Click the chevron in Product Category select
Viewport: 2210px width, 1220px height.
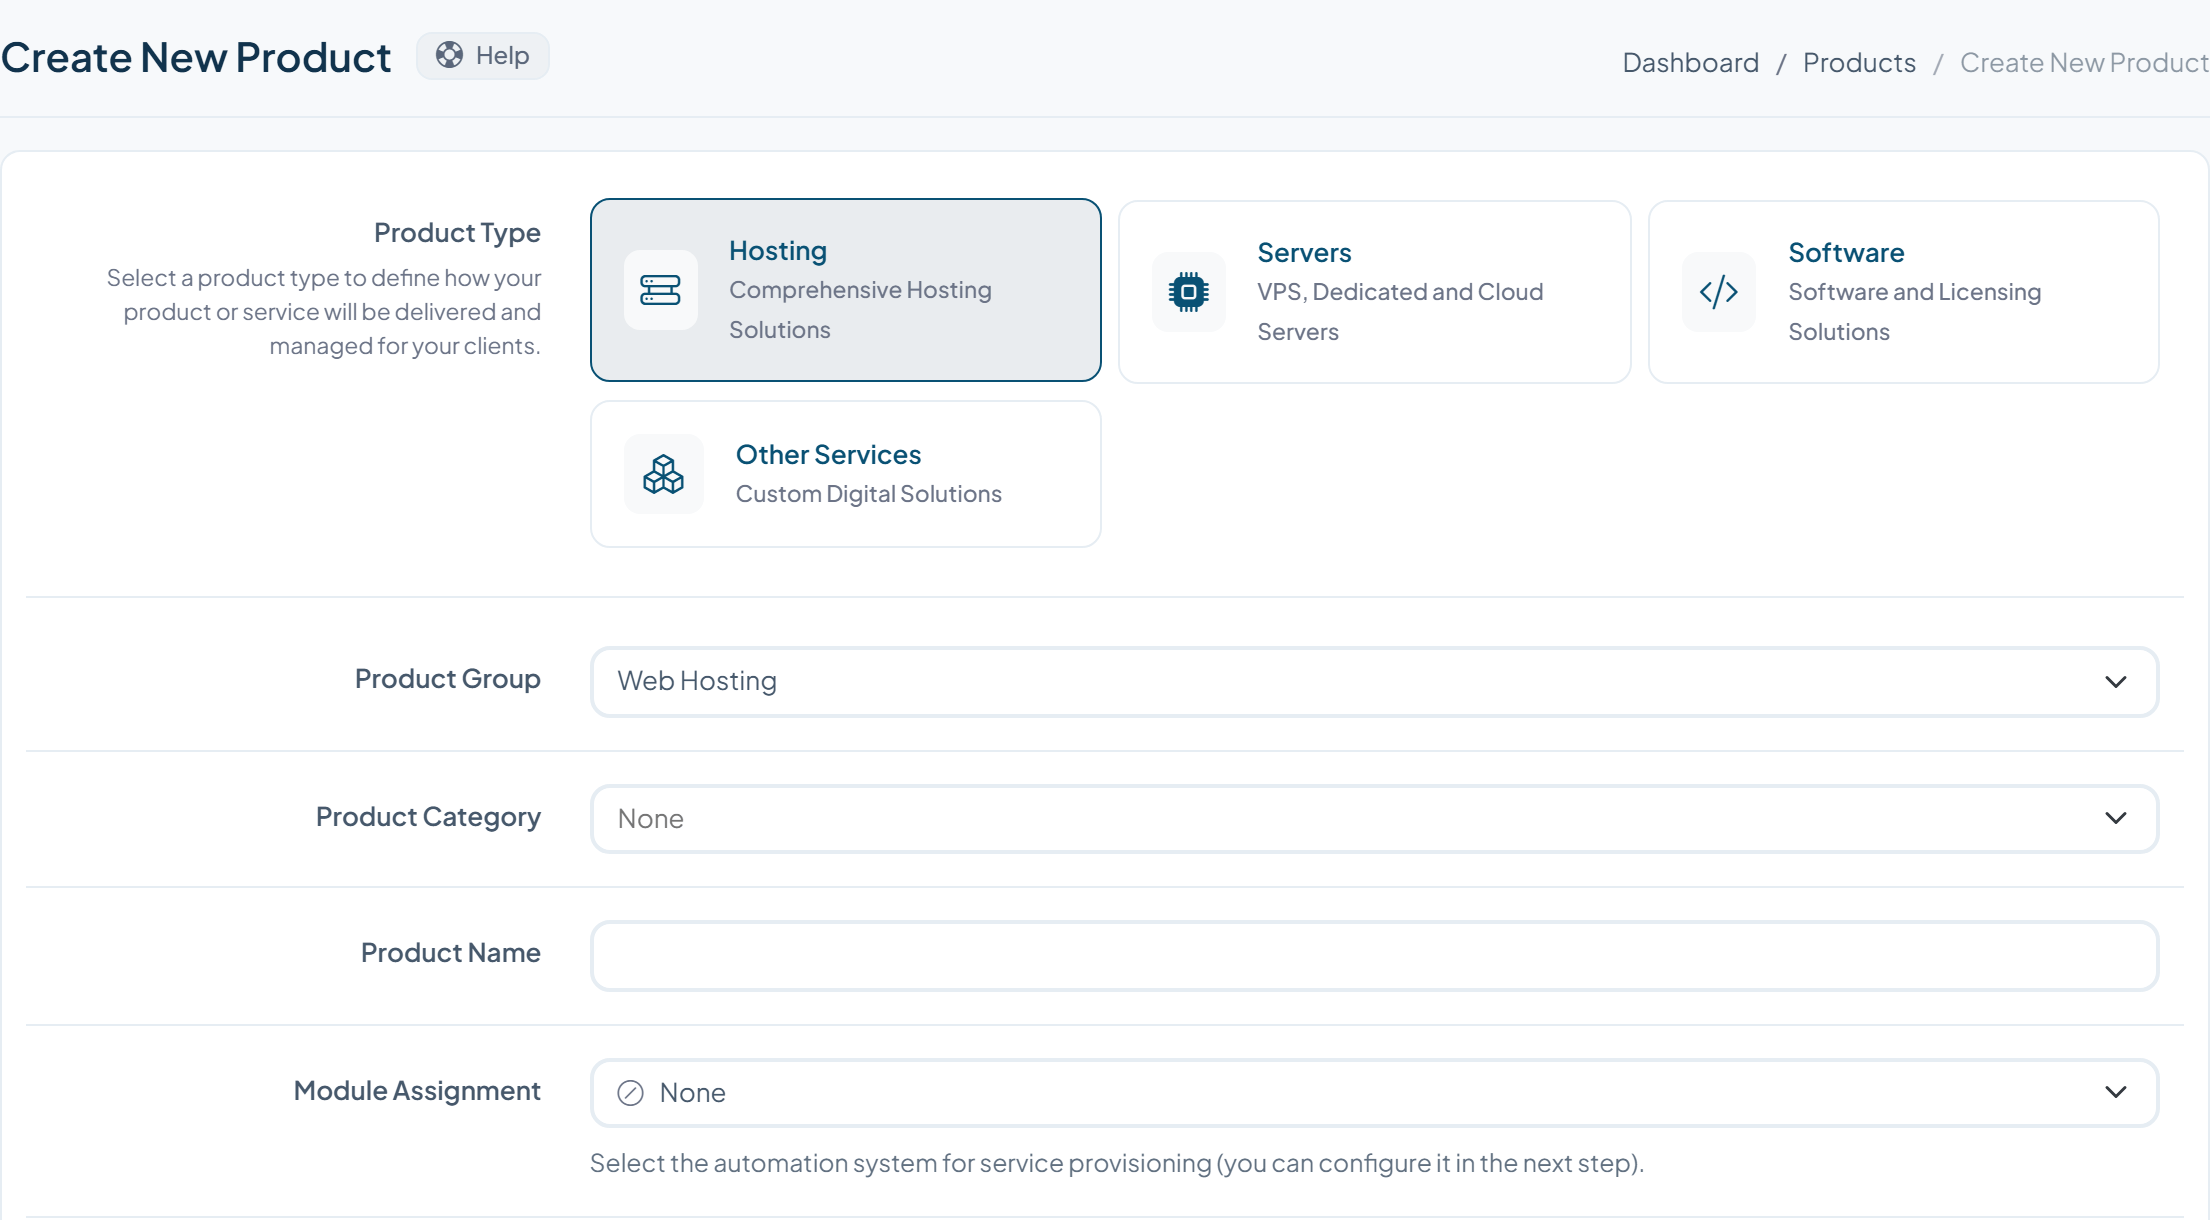tap(2115, 818)
